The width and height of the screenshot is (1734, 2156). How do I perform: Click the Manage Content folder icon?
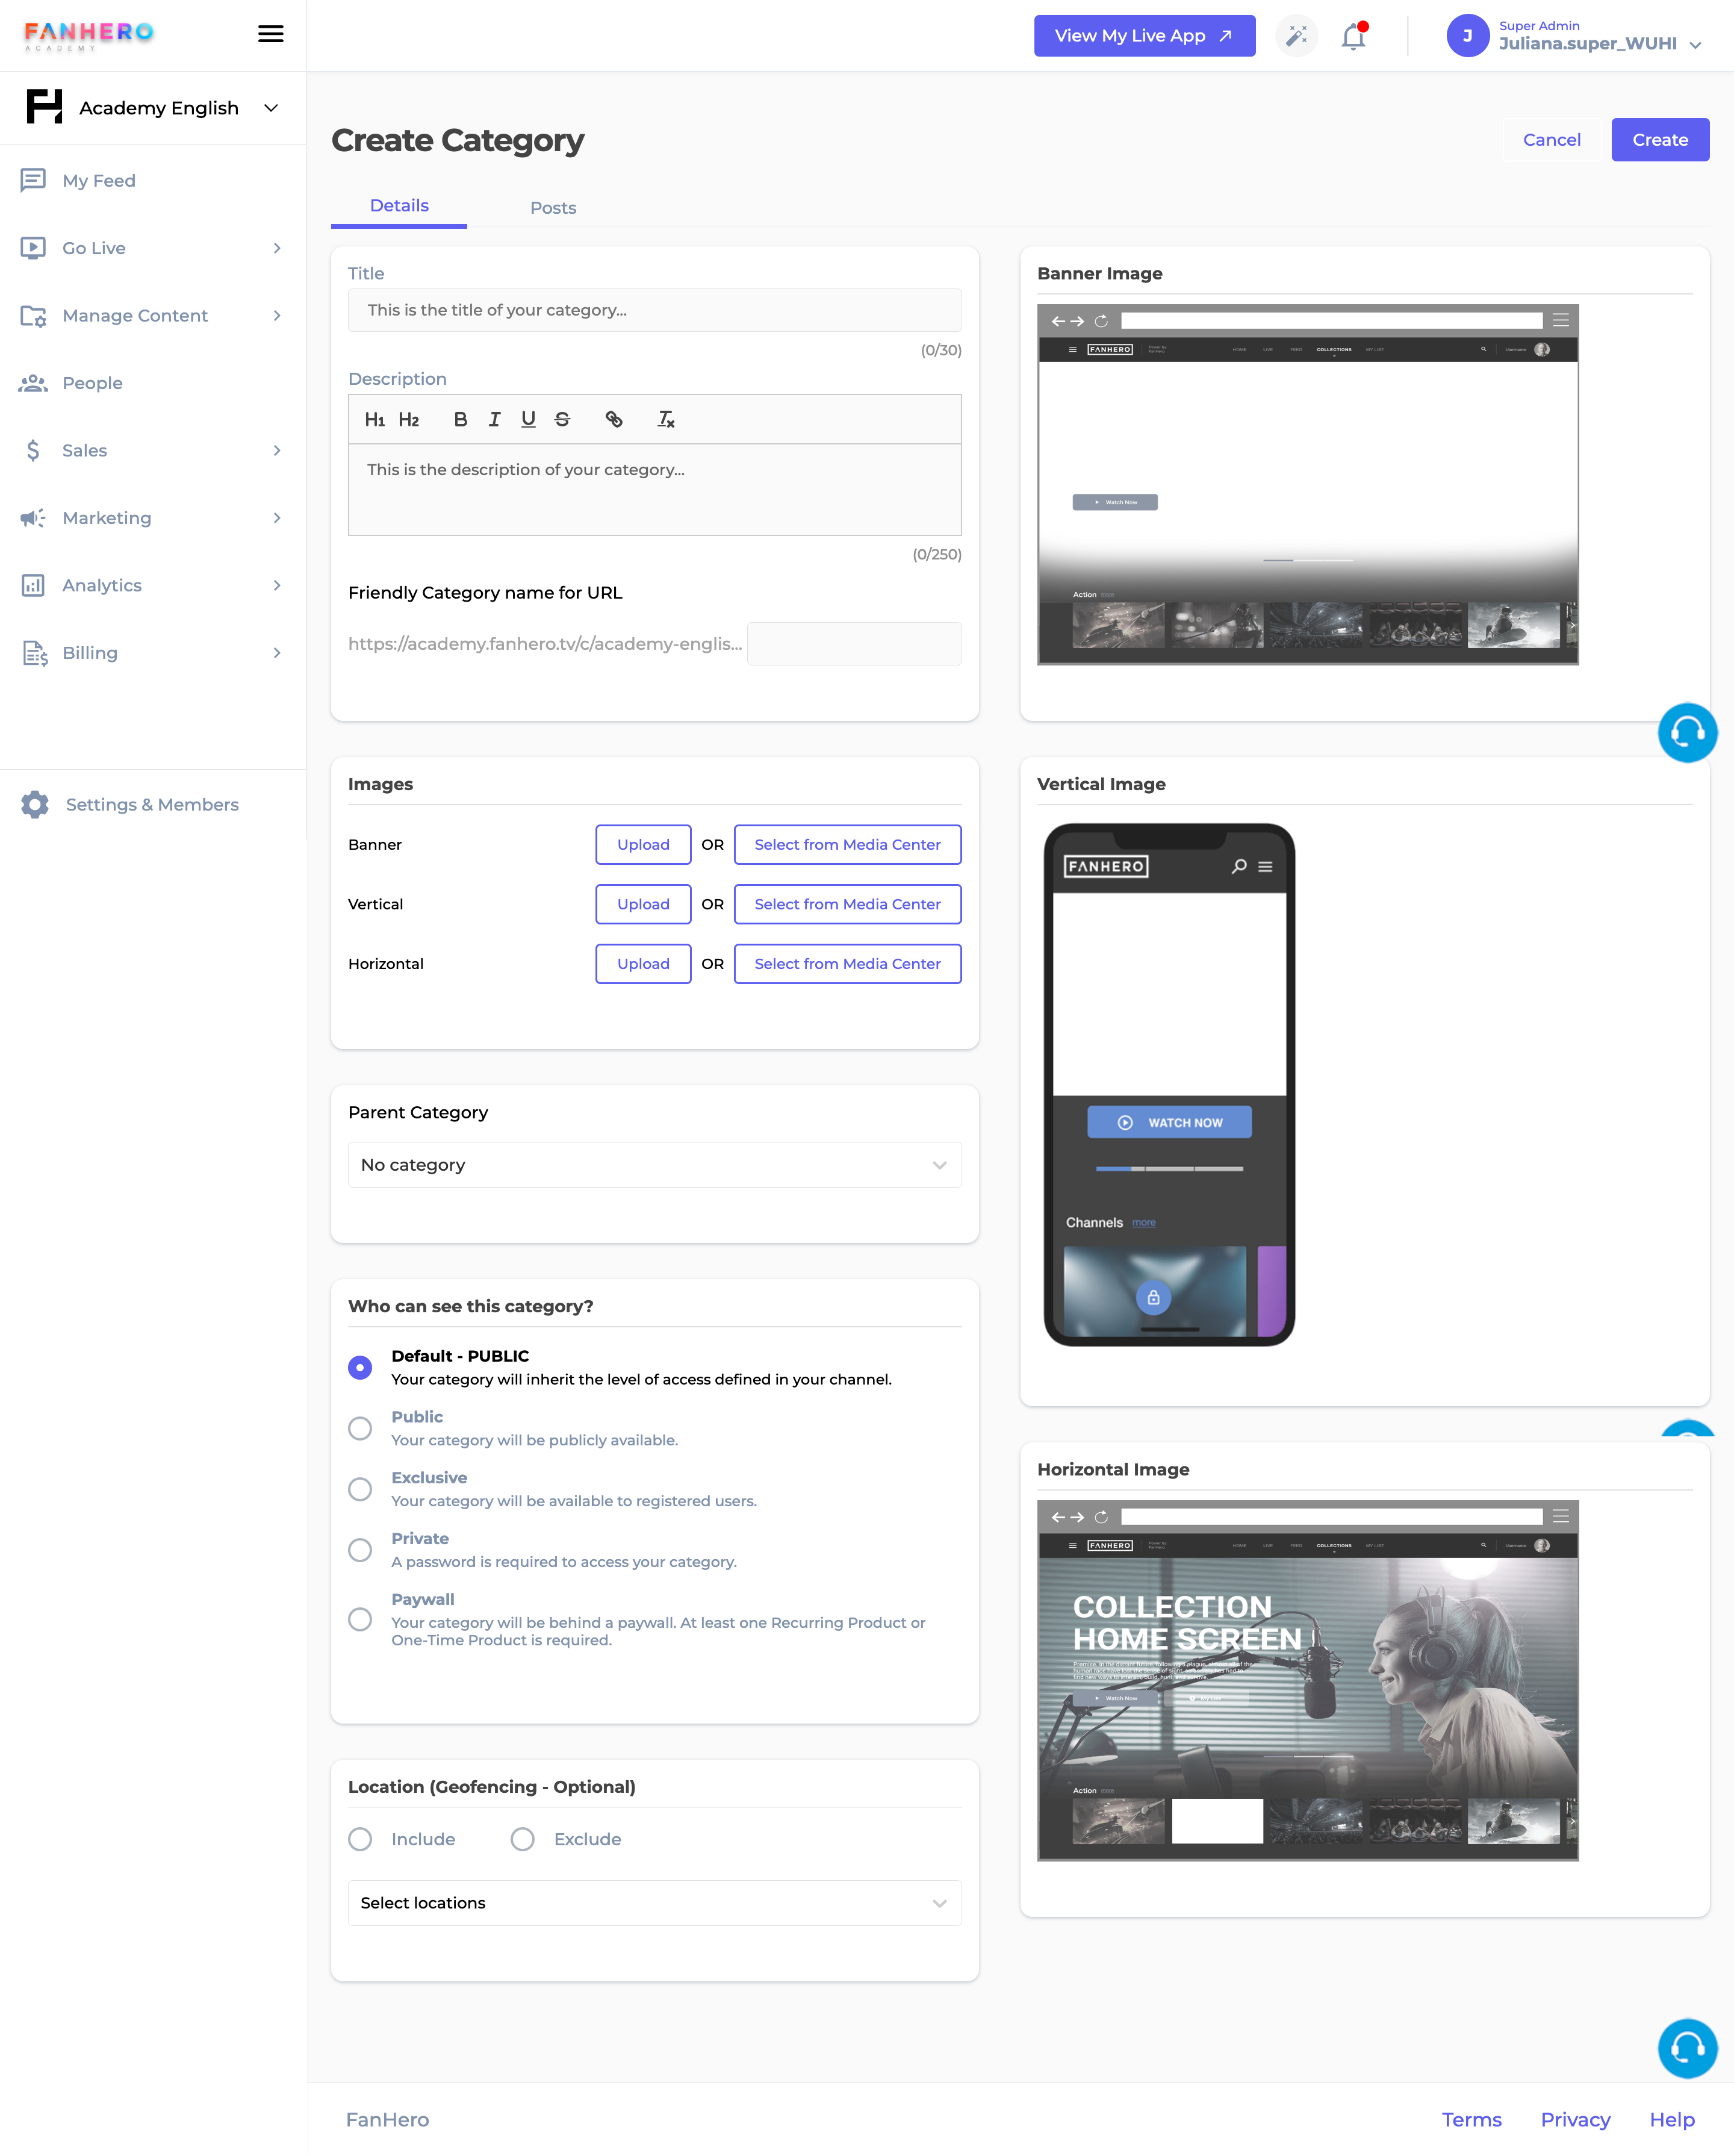tap(33, 316)
